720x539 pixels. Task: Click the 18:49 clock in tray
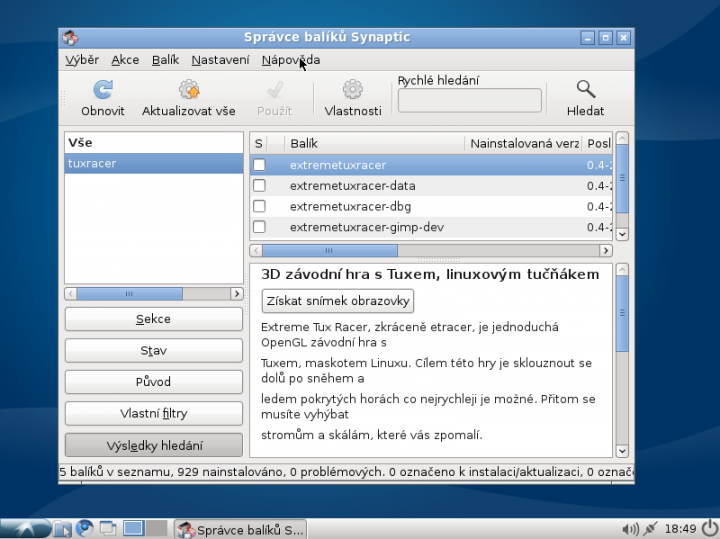coord(681,529)
